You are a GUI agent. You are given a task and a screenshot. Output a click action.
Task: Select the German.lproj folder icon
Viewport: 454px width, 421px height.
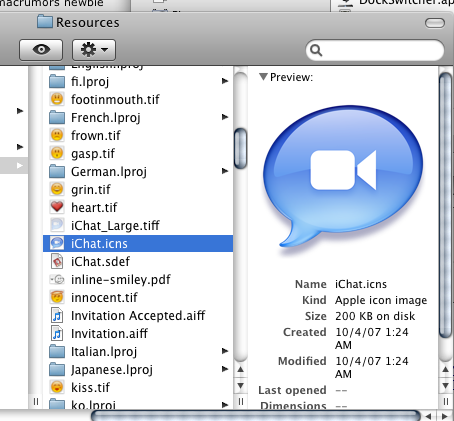tap(57, 171)
